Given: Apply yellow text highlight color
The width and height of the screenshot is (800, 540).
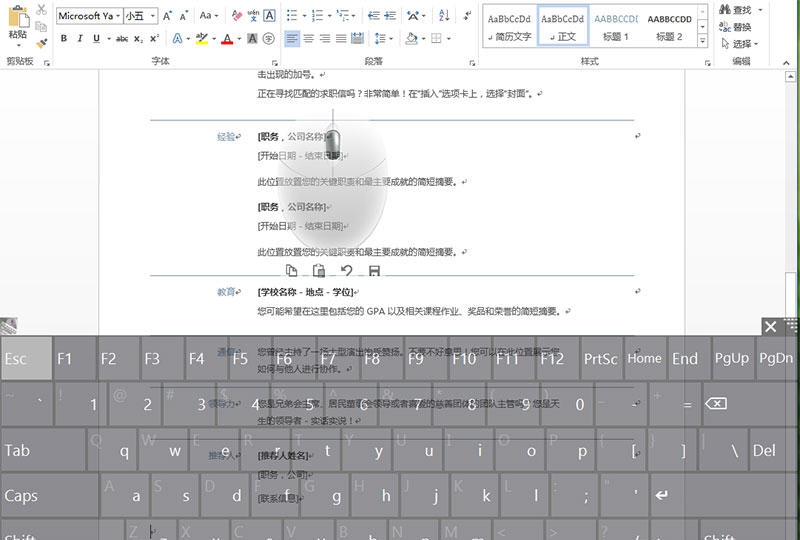Looking at the screenshot, I should 202,38.
